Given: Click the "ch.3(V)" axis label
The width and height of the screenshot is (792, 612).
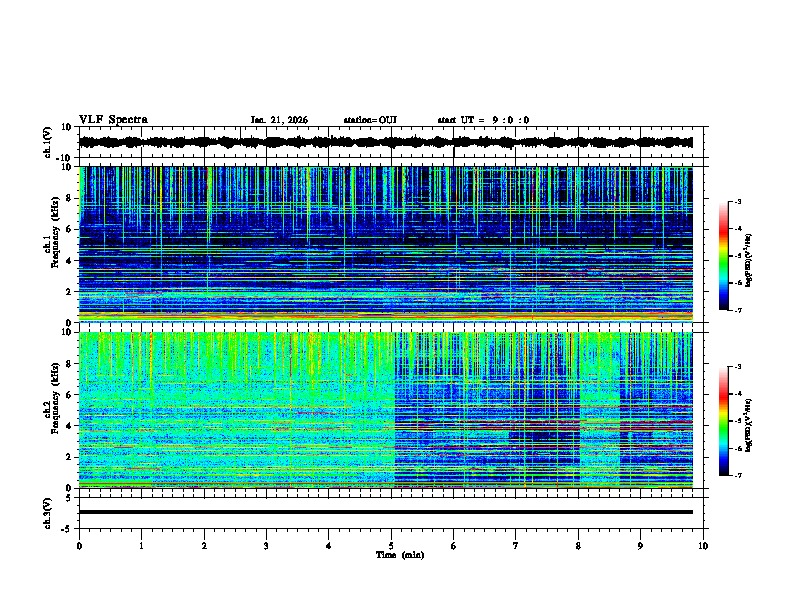Looking at the screenshot, I should pos(48,514).
